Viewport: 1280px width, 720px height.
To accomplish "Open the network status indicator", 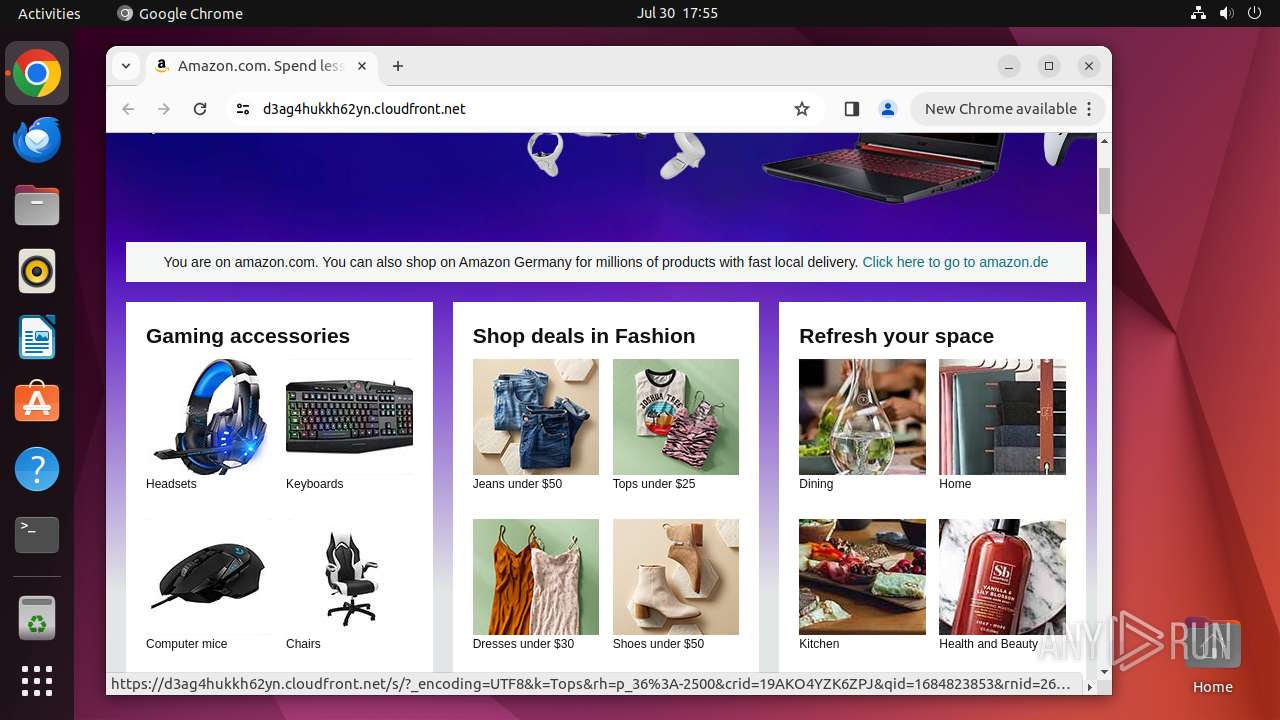I will [x=1199, y=13].
